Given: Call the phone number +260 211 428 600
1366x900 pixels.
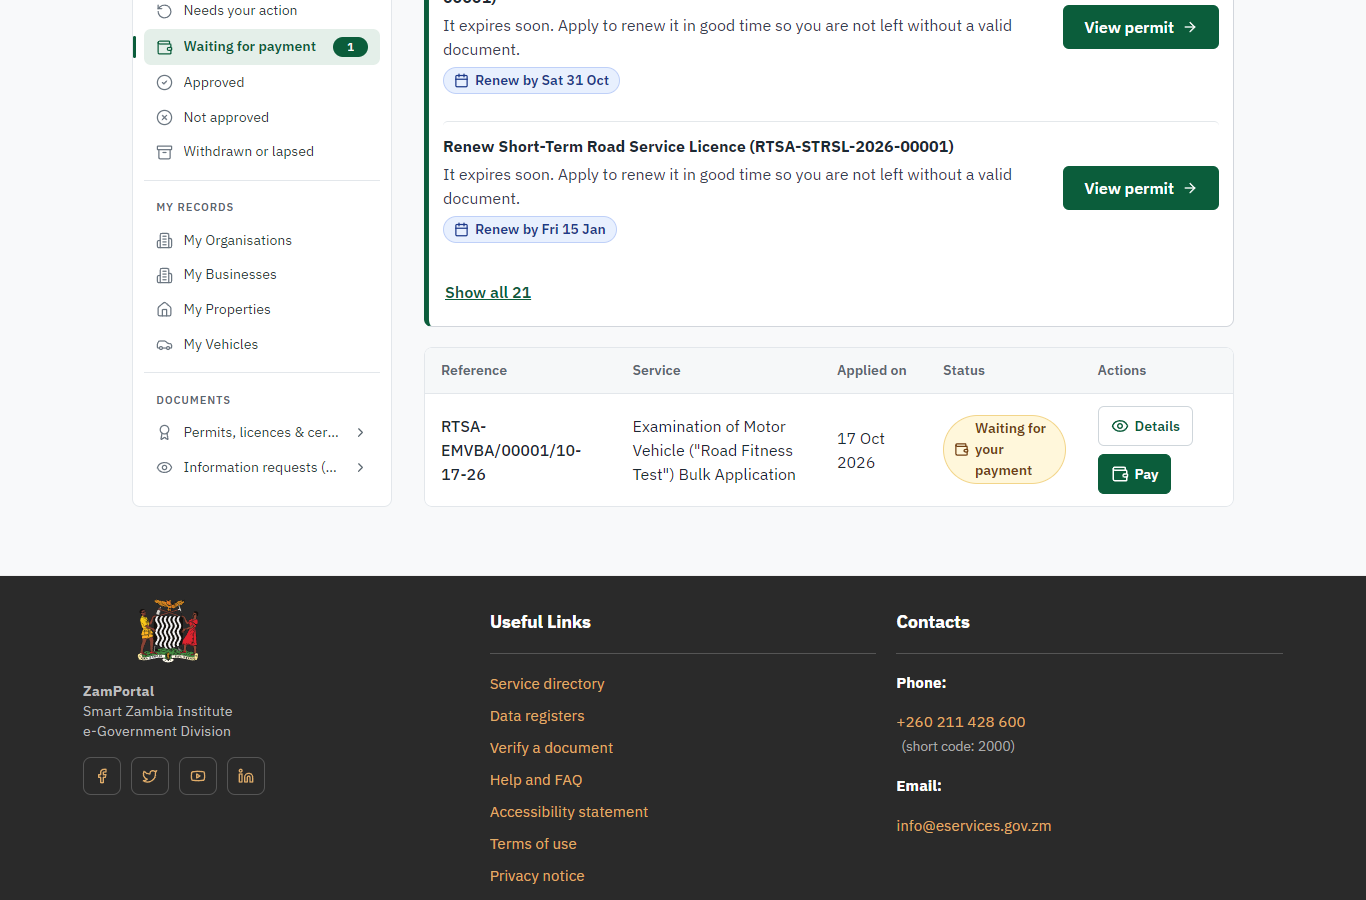Looking at the screenshot, I should (x=961, y=722).
